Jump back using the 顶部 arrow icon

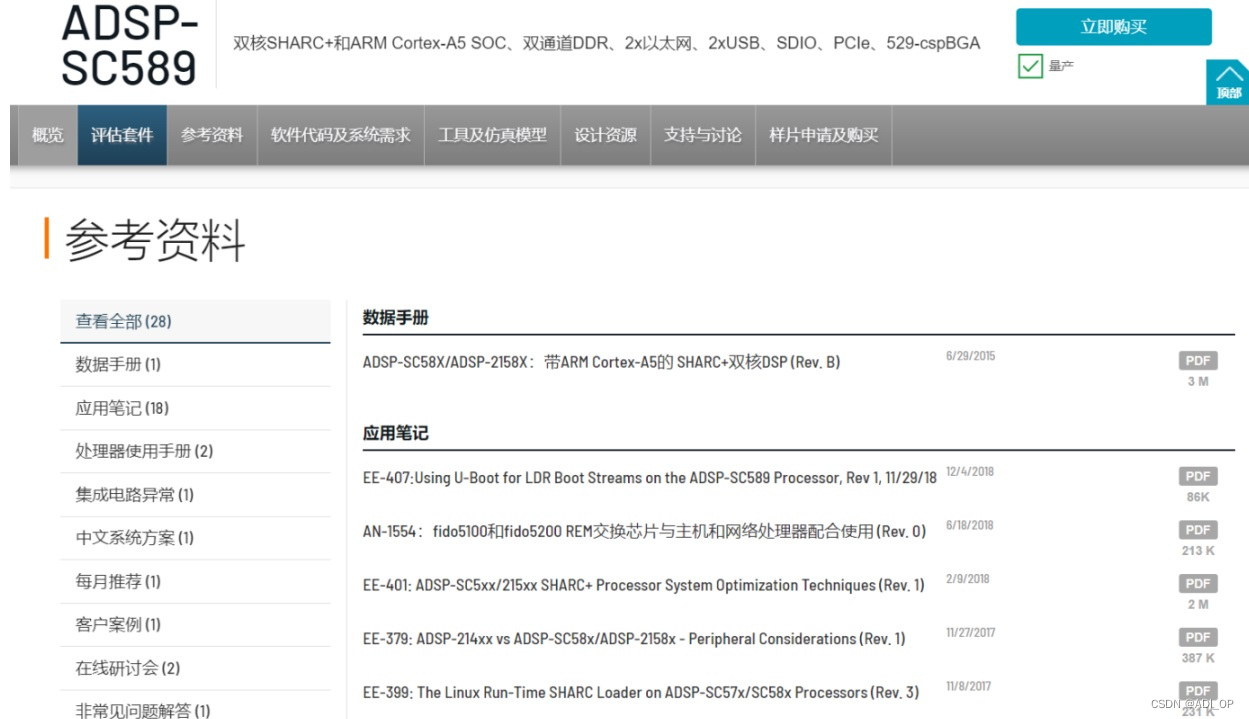click(1228, 82)
